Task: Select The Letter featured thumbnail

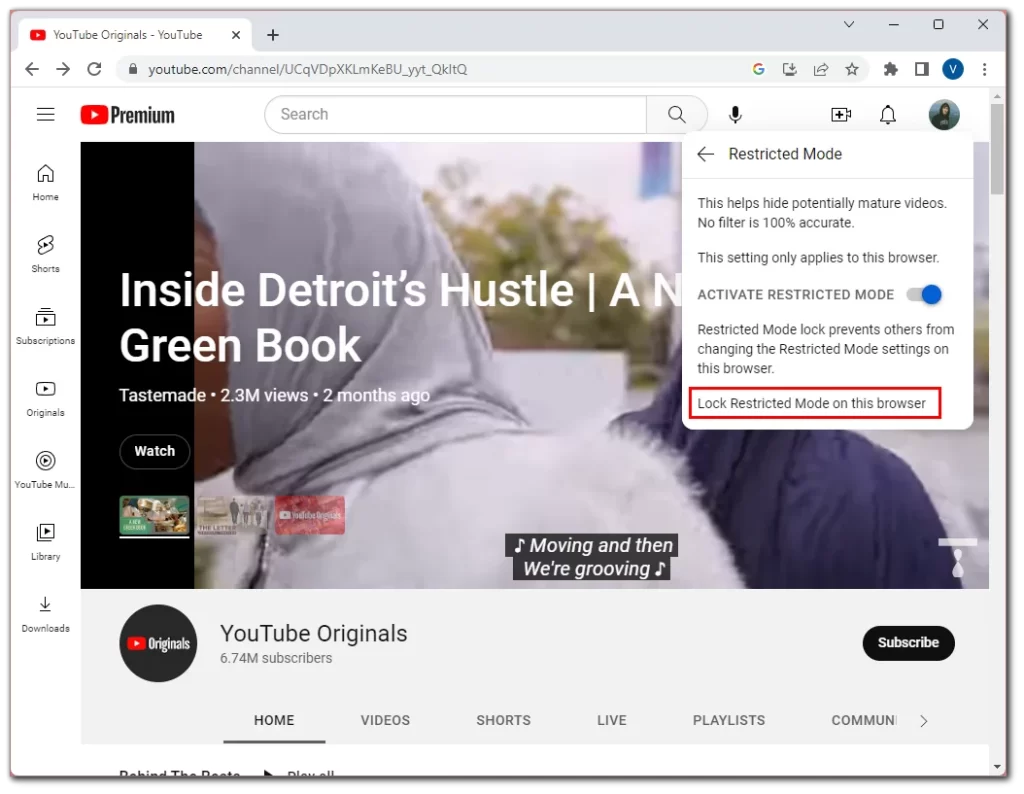Action: click(x=232, y=515)
